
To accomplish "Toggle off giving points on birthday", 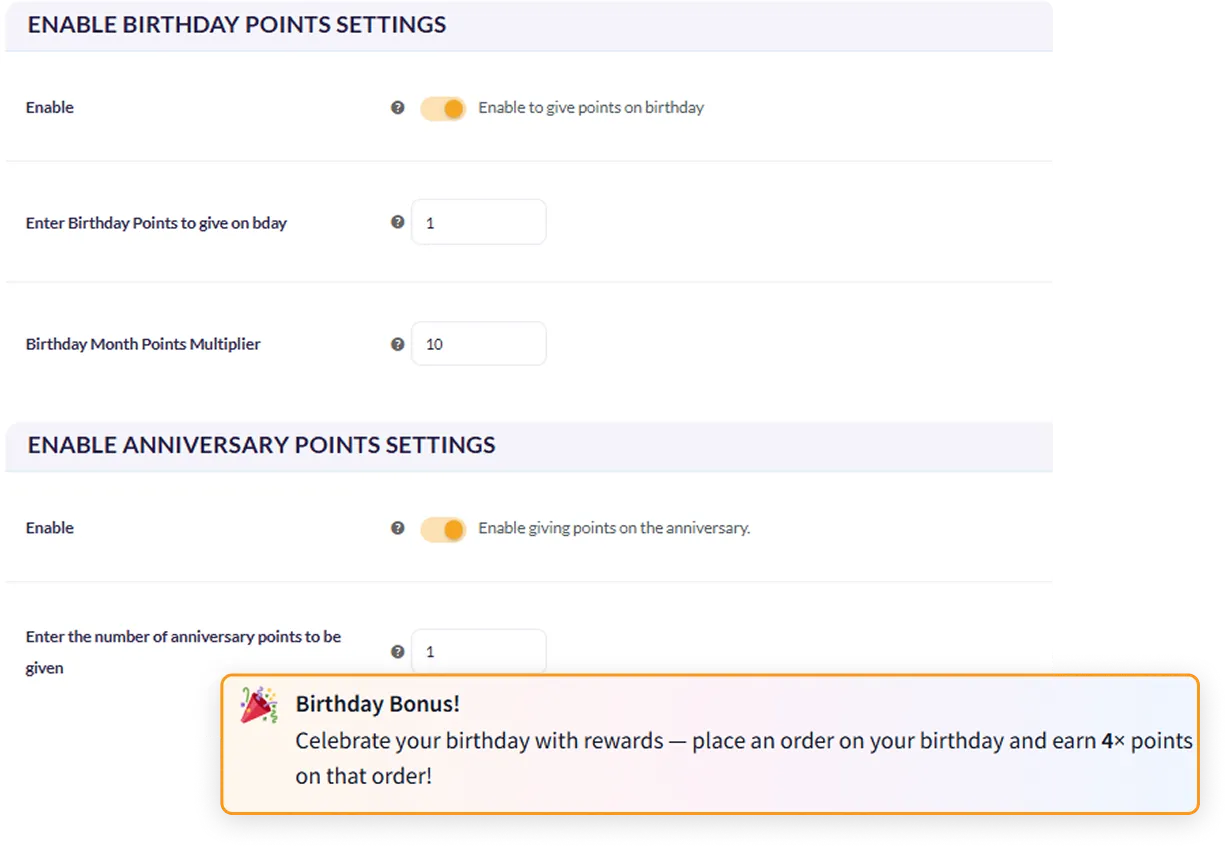I will [x=443, y=108].
